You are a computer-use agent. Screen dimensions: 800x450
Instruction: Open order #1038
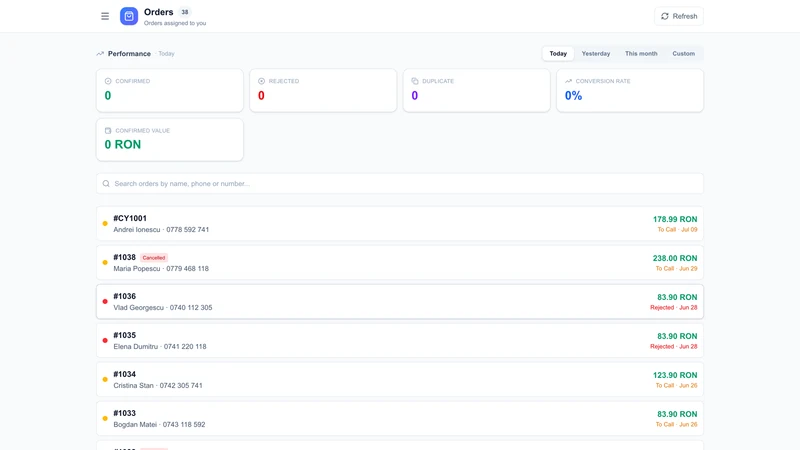(x=400, y=263)
